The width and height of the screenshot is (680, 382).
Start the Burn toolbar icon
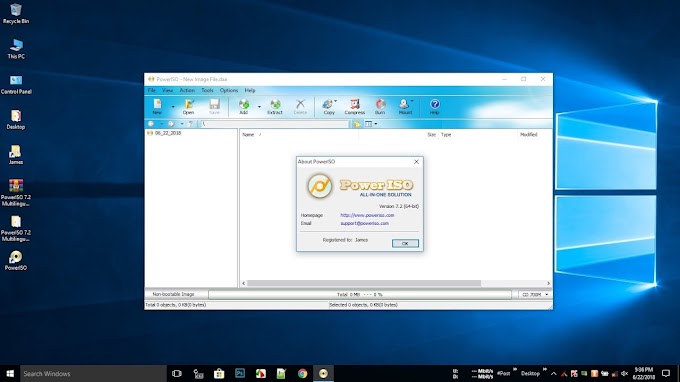point(380,106)
